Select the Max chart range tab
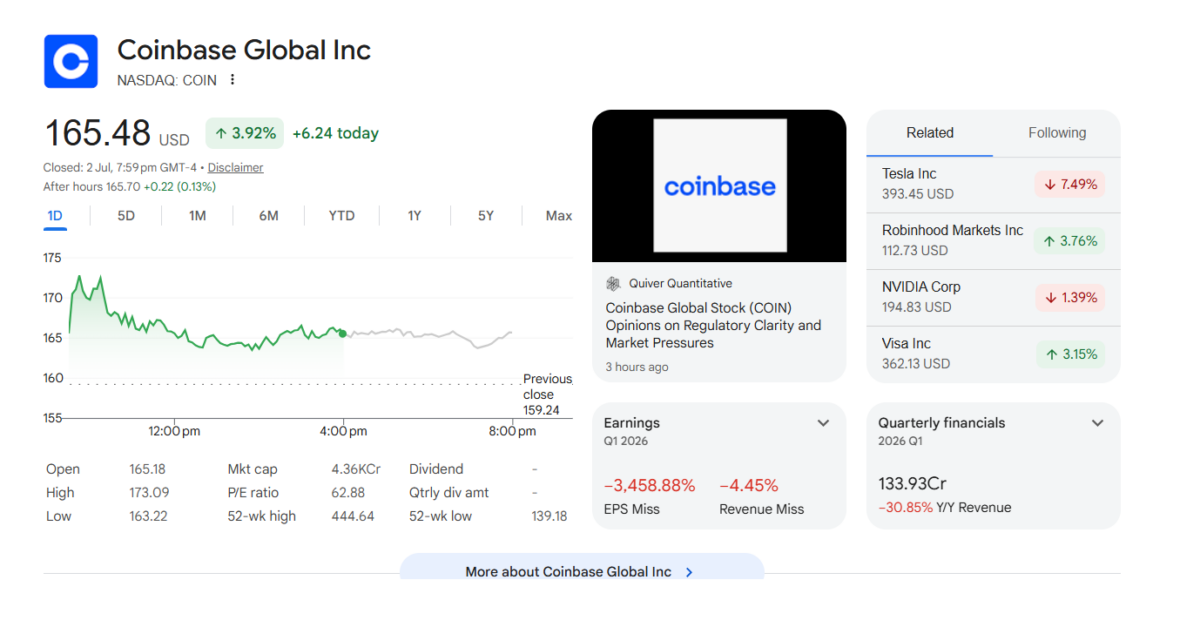Image resolution: width=1200 pixels, height=627 pixels. 559,216
